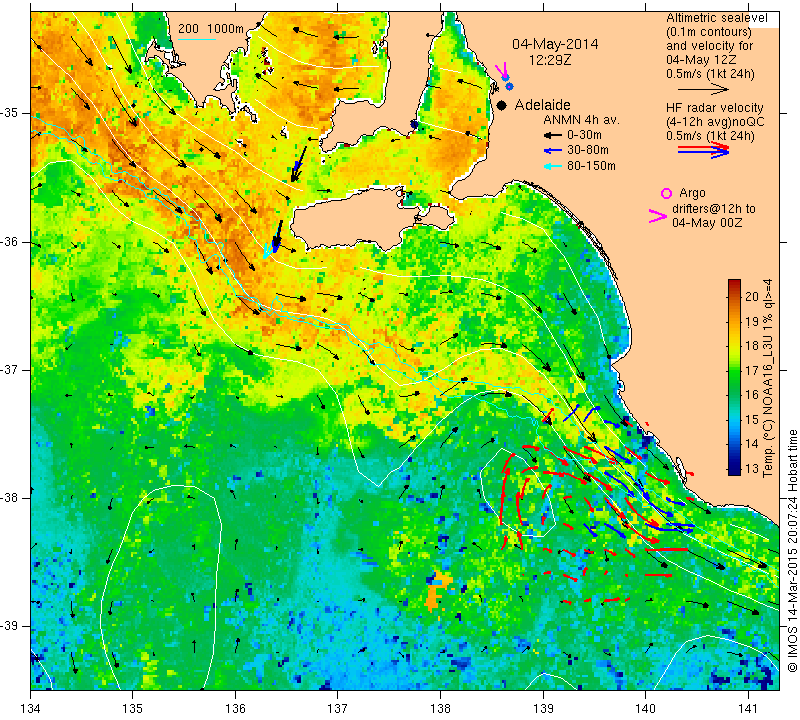This screenshot has height=720, width=800.
Task: Select the magenta Argo circle legend symbol
Action: click(x=666, y=193)
